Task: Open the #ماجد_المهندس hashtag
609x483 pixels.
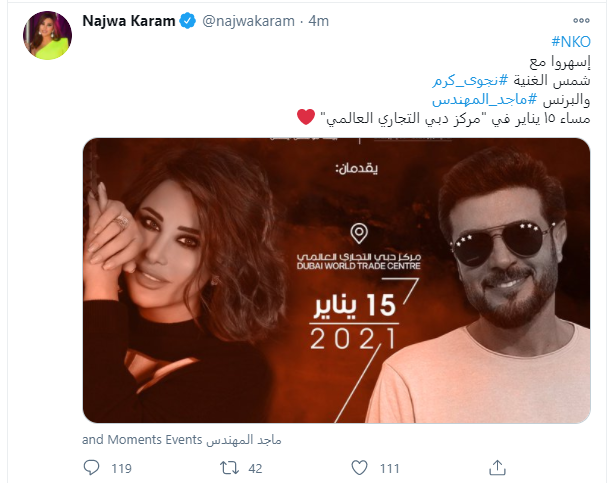Action: click(484, 100)
